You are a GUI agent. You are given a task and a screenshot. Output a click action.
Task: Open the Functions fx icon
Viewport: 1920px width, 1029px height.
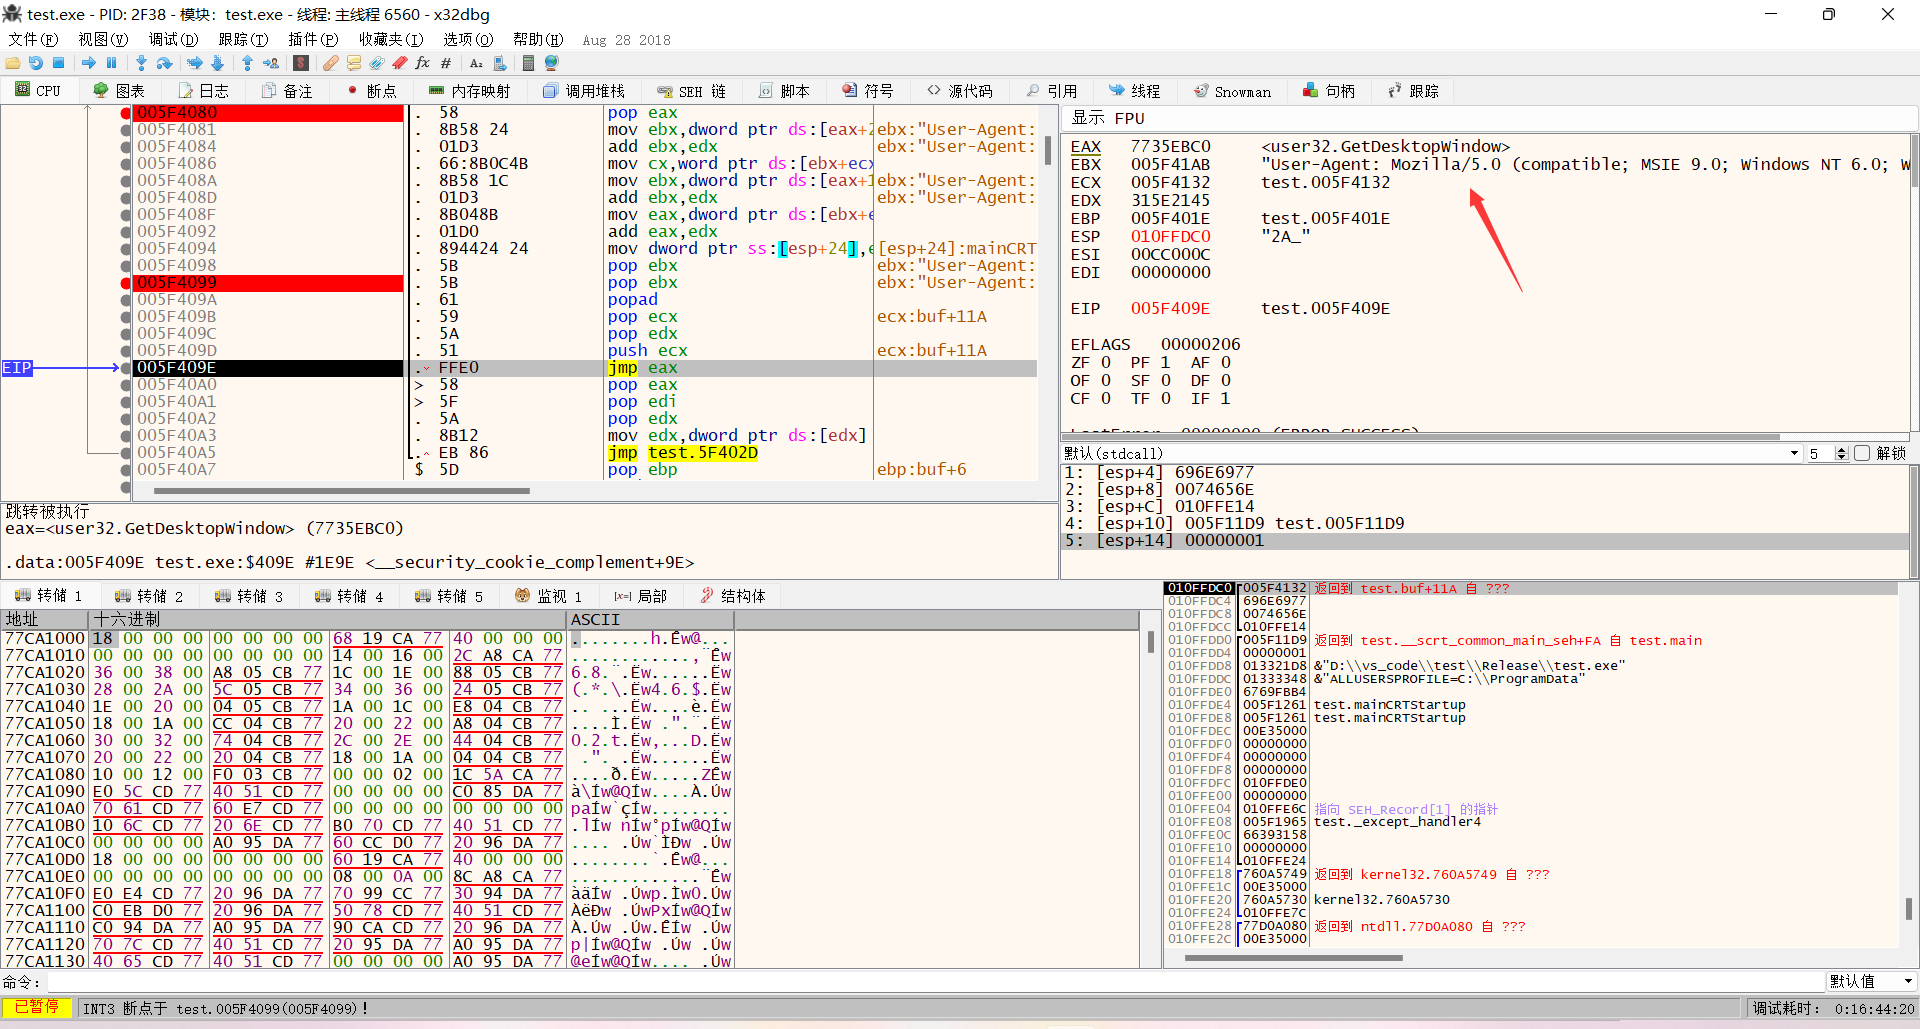(422, 63)
